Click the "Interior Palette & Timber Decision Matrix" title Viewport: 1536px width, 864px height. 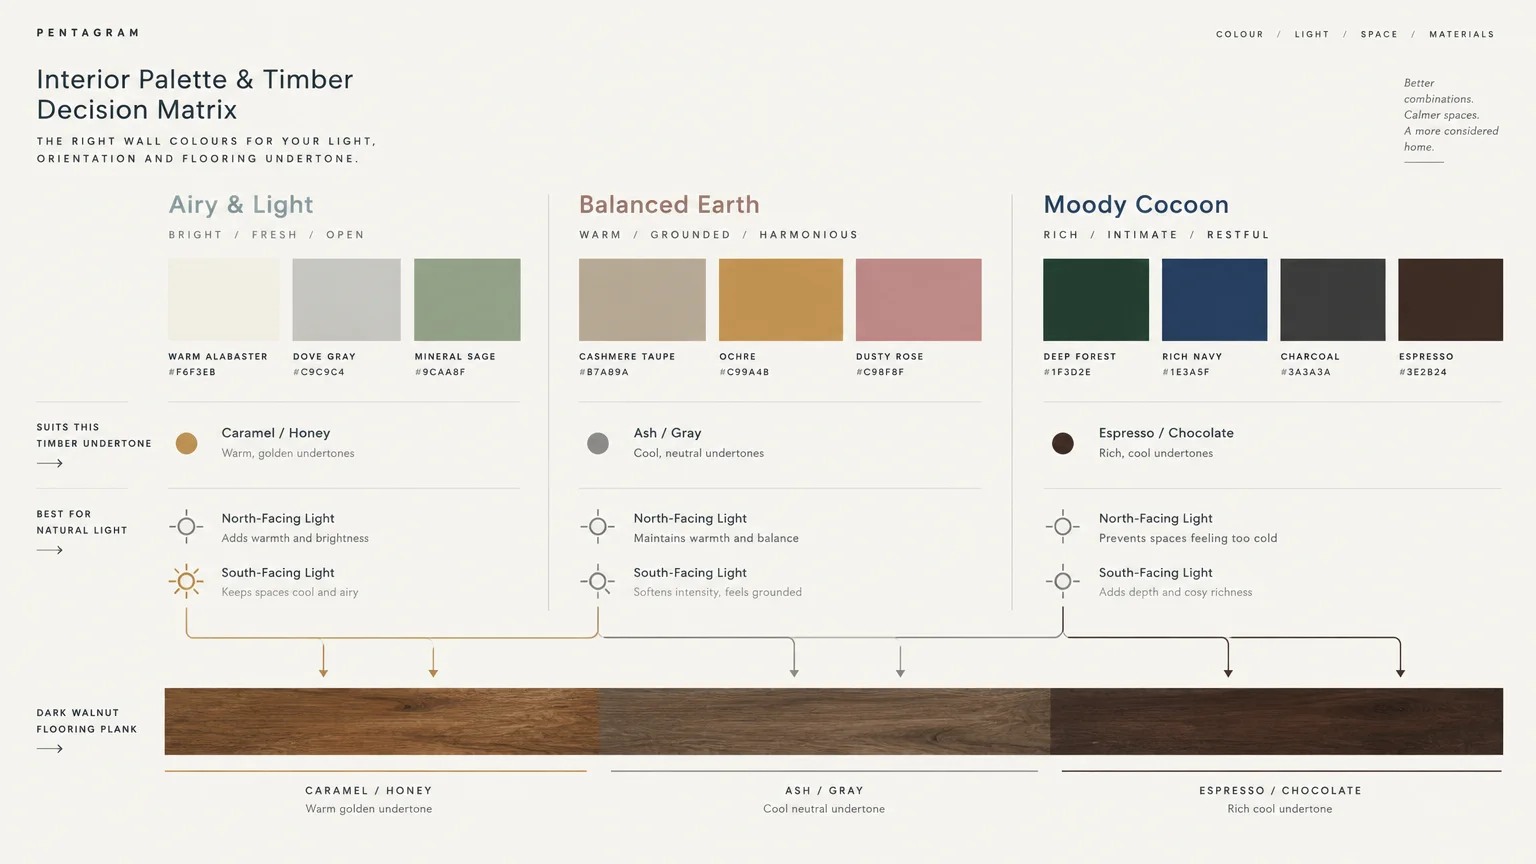tap(195, 94)
